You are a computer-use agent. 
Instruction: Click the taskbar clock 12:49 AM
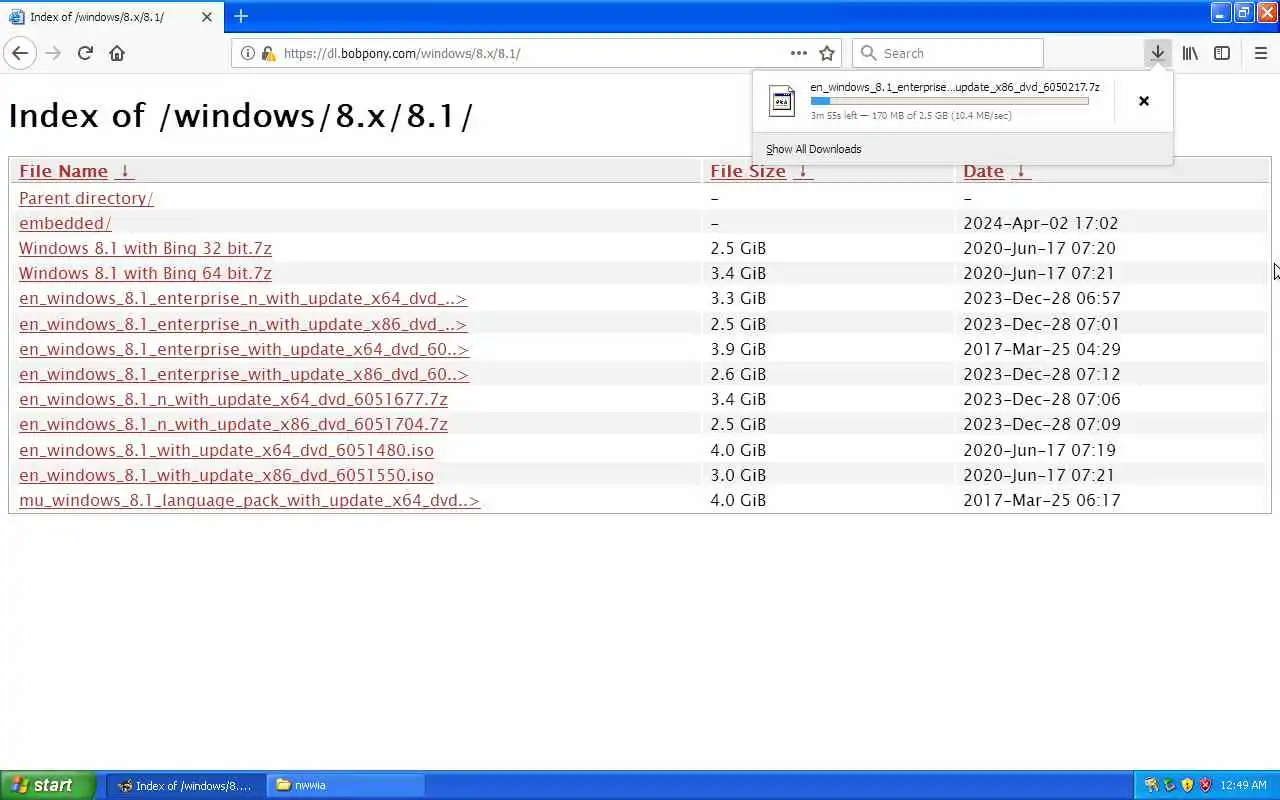pos(1243,785)
